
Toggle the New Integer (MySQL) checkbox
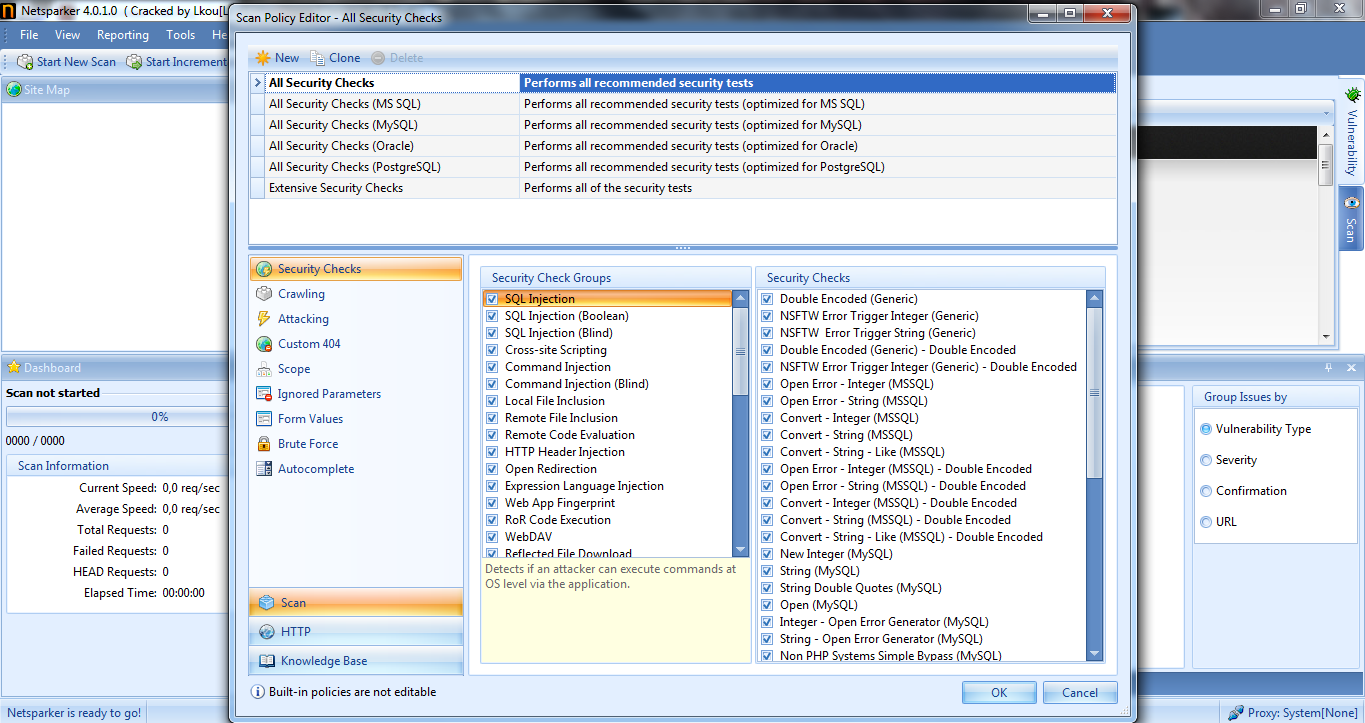767,554
